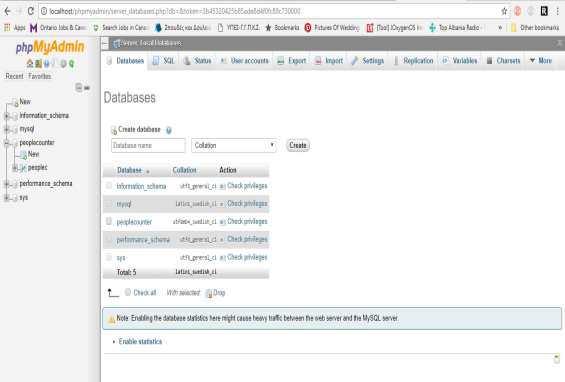
Task: Expand information_schema in navigation tree
Action: 6,116
